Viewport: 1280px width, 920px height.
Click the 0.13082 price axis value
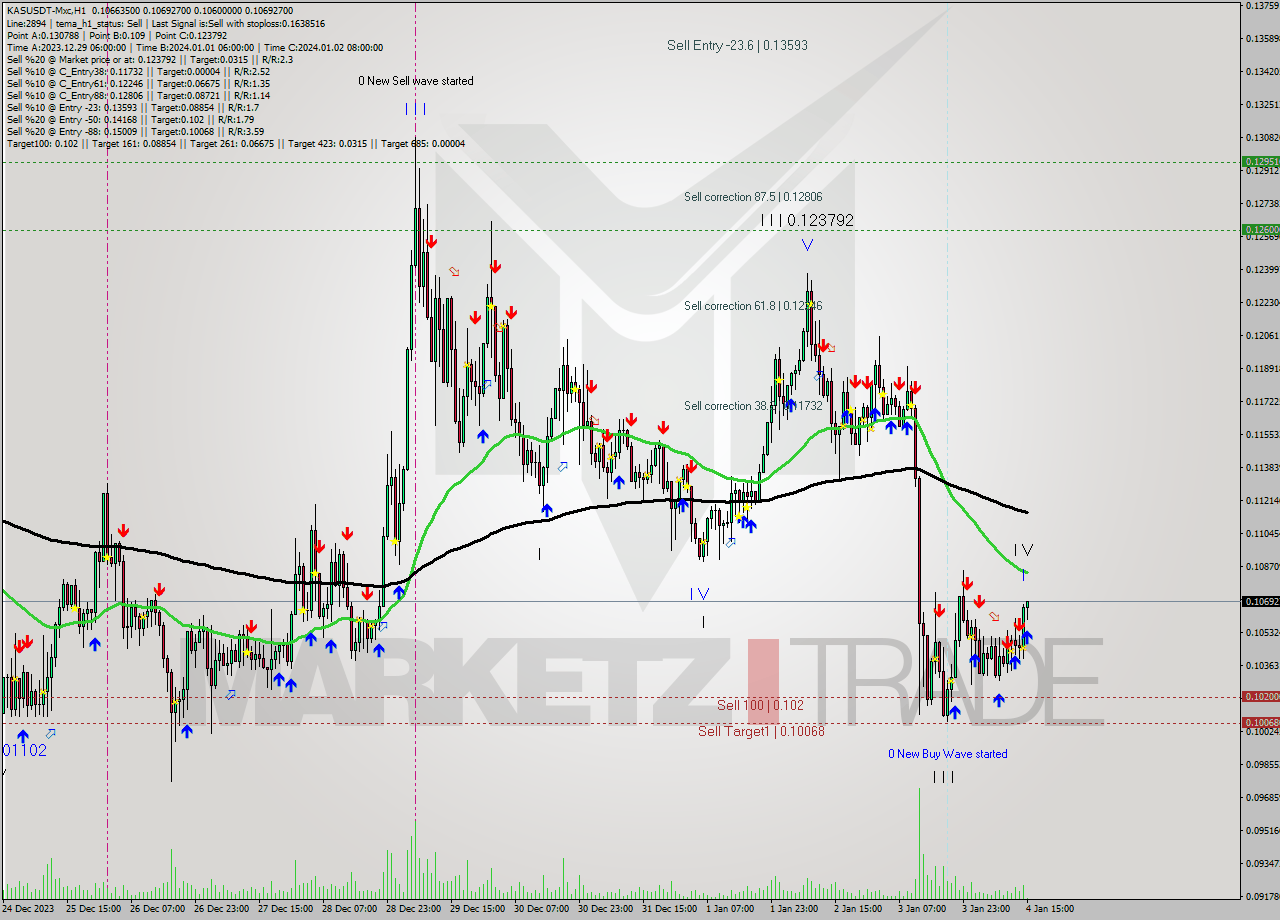click(1263, 138)
